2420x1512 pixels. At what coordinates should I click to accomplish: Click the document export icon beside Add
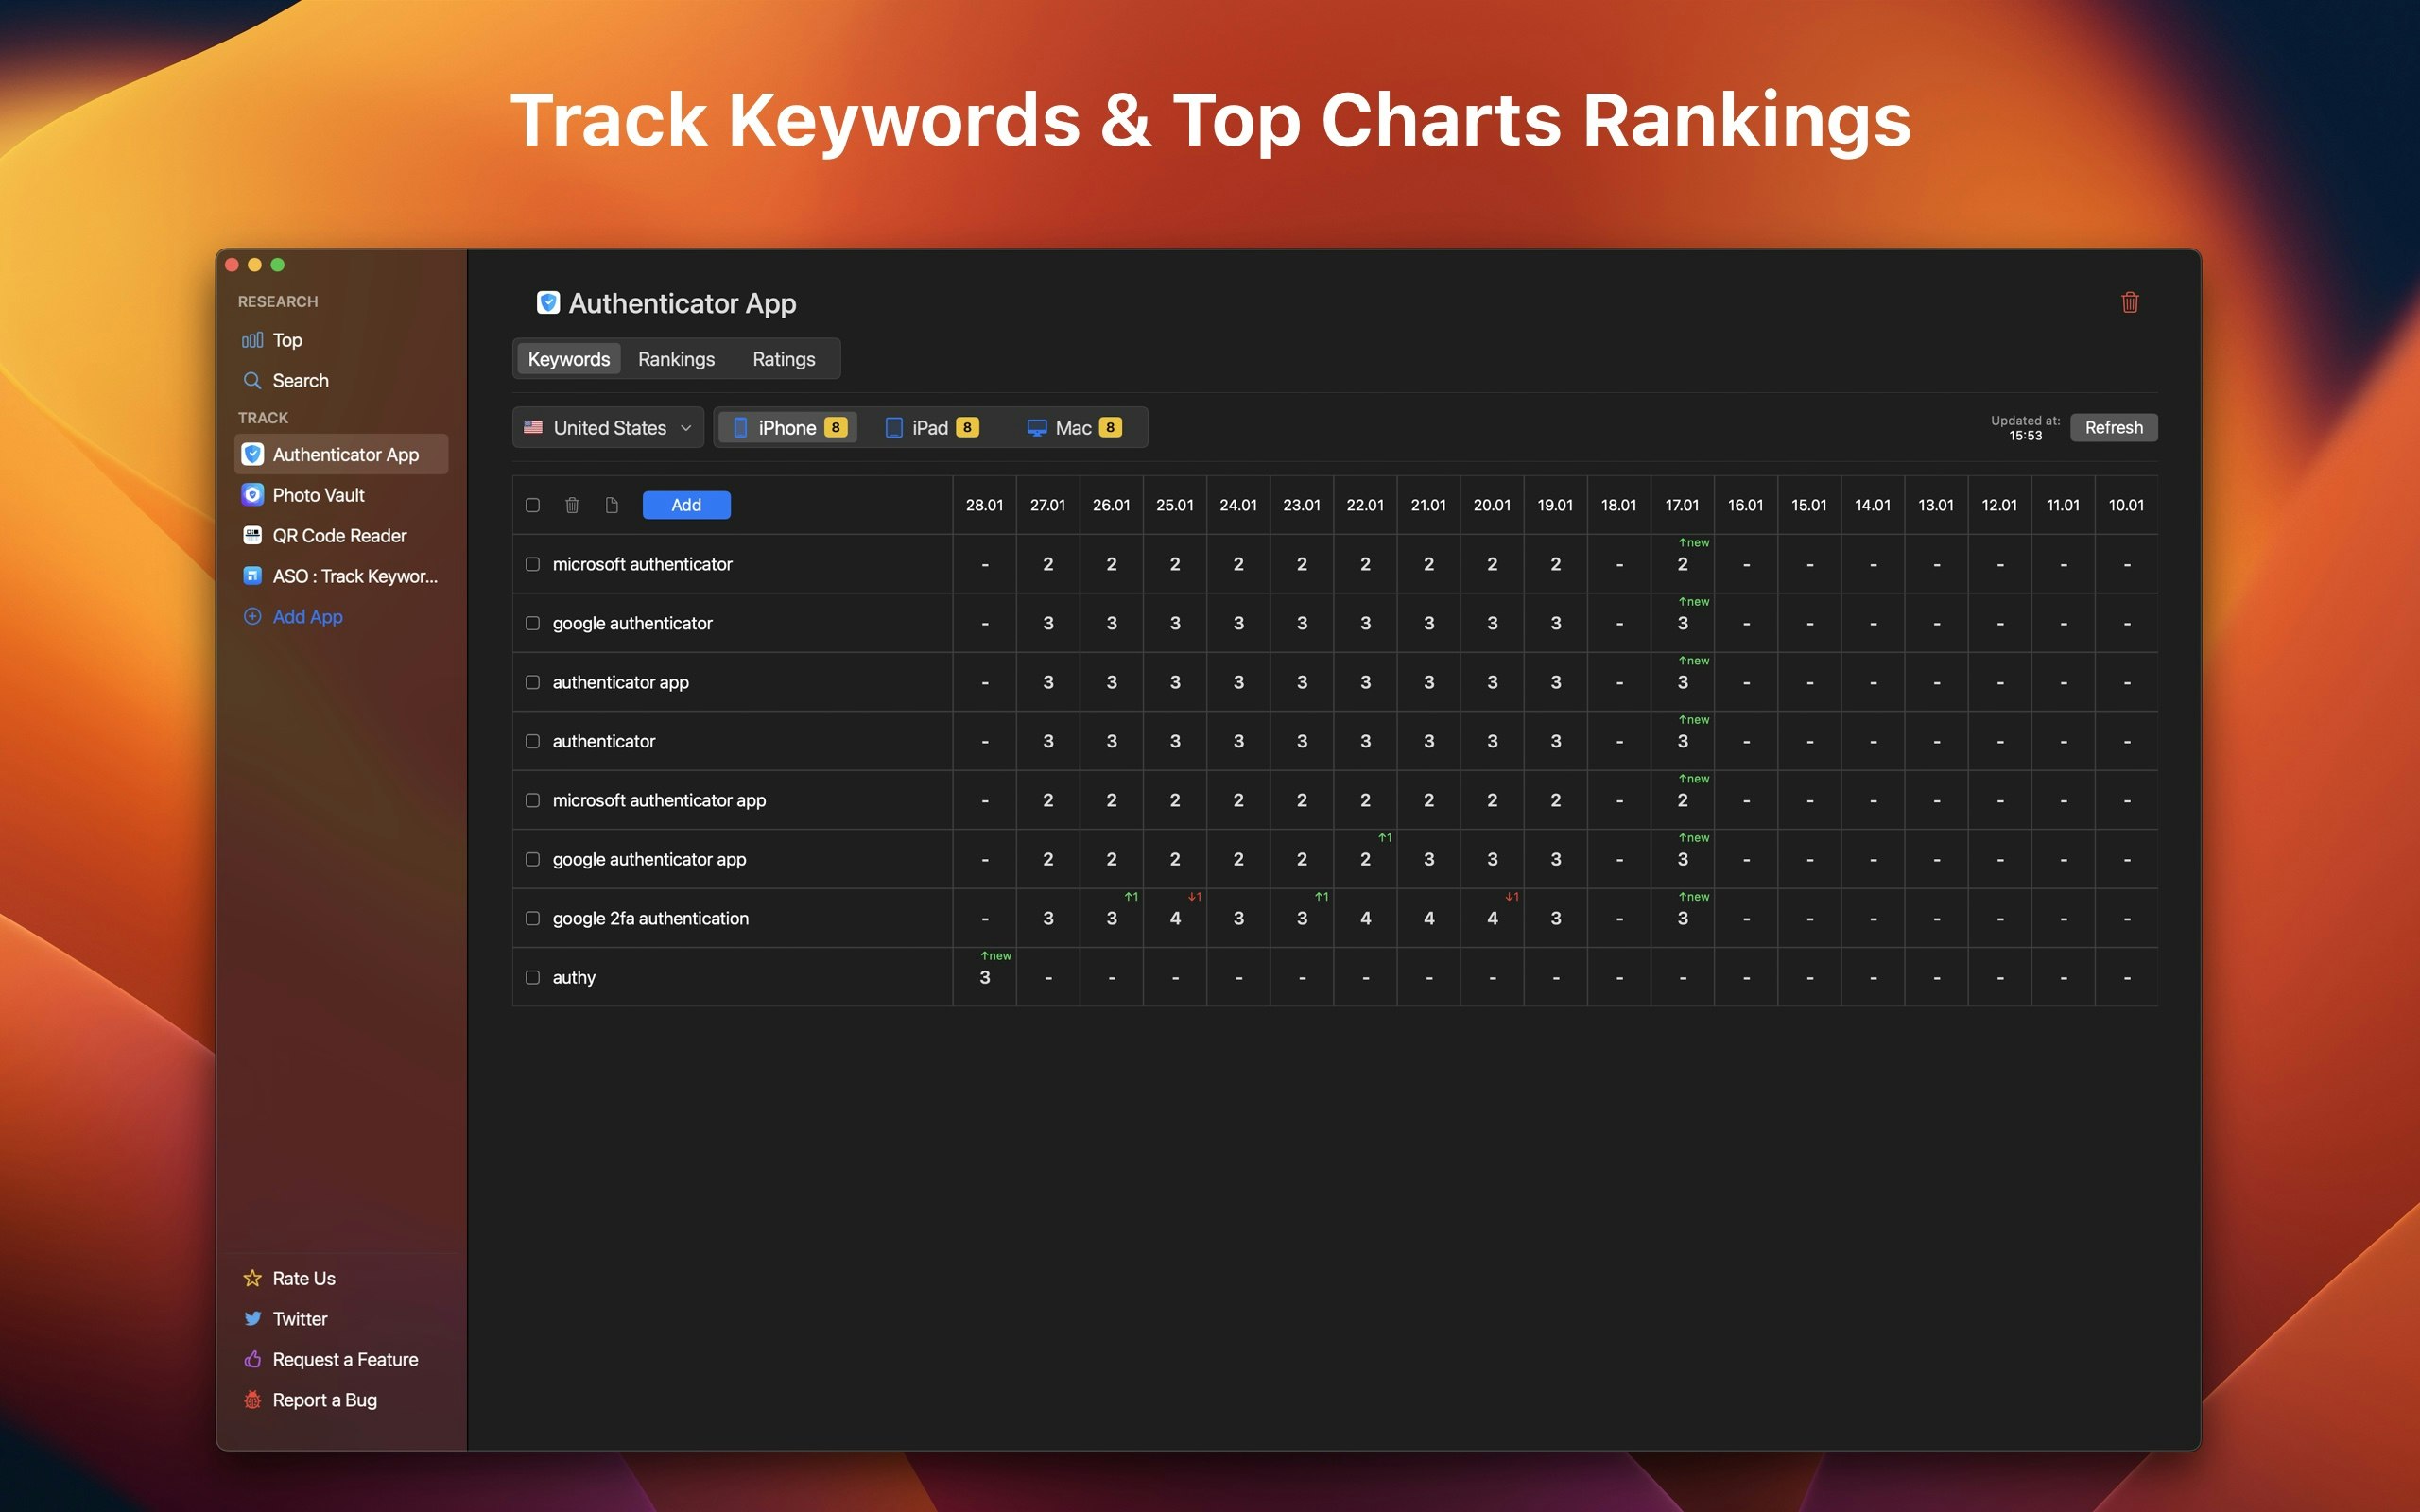click(612, 505)
